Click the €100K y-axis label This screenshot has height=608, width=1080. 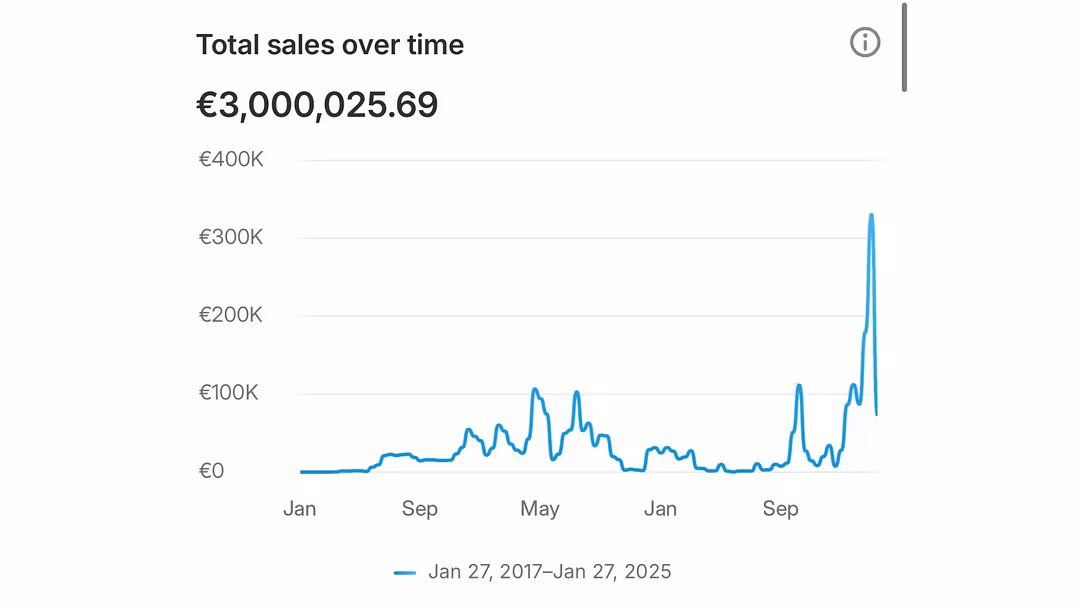229,393
